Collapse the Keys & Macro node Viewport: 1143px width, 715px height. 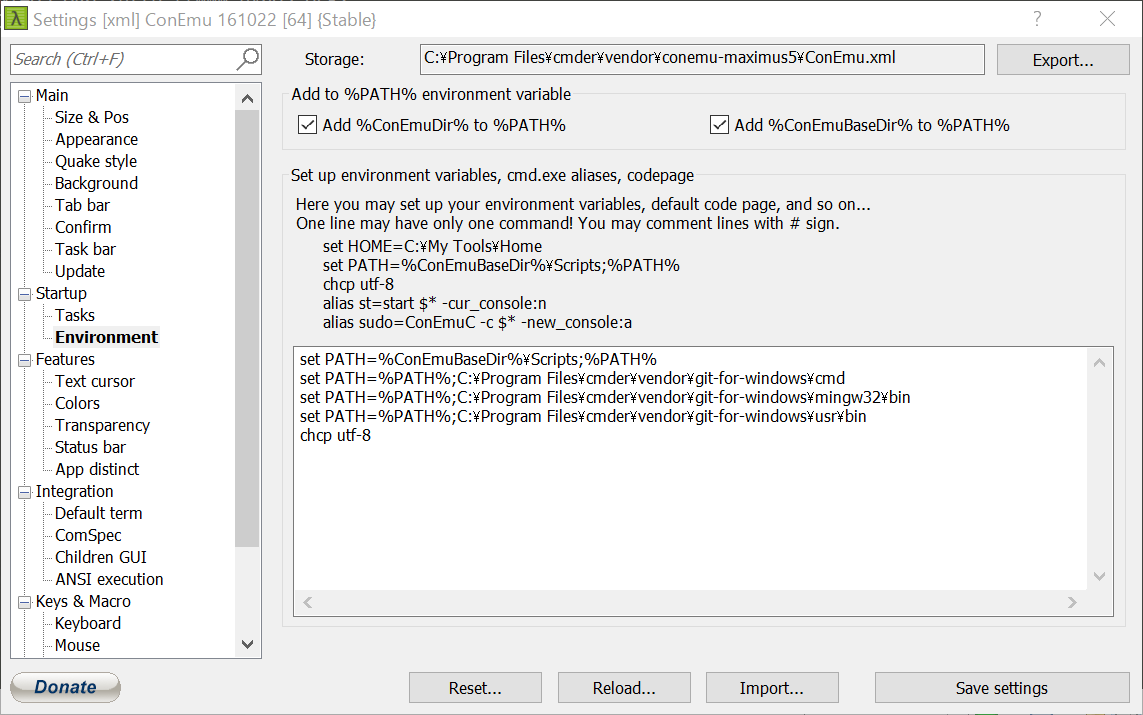pyautogui.click(x=25, y=602)
